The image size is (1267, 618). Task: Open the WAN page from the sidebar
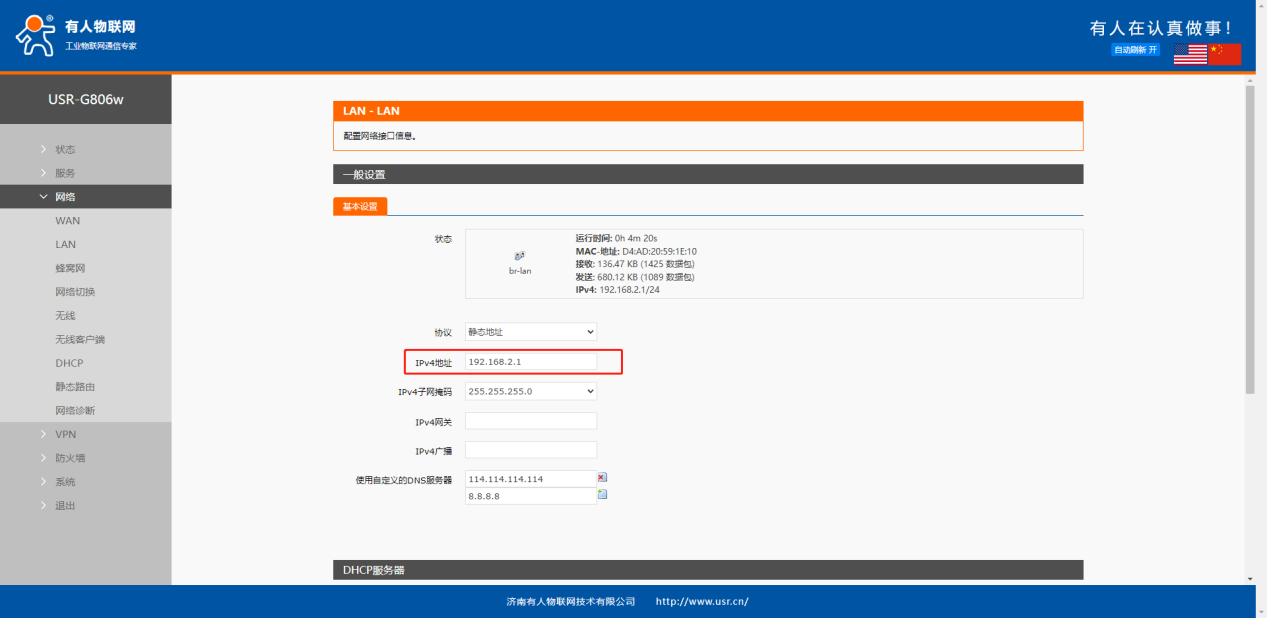67,221
